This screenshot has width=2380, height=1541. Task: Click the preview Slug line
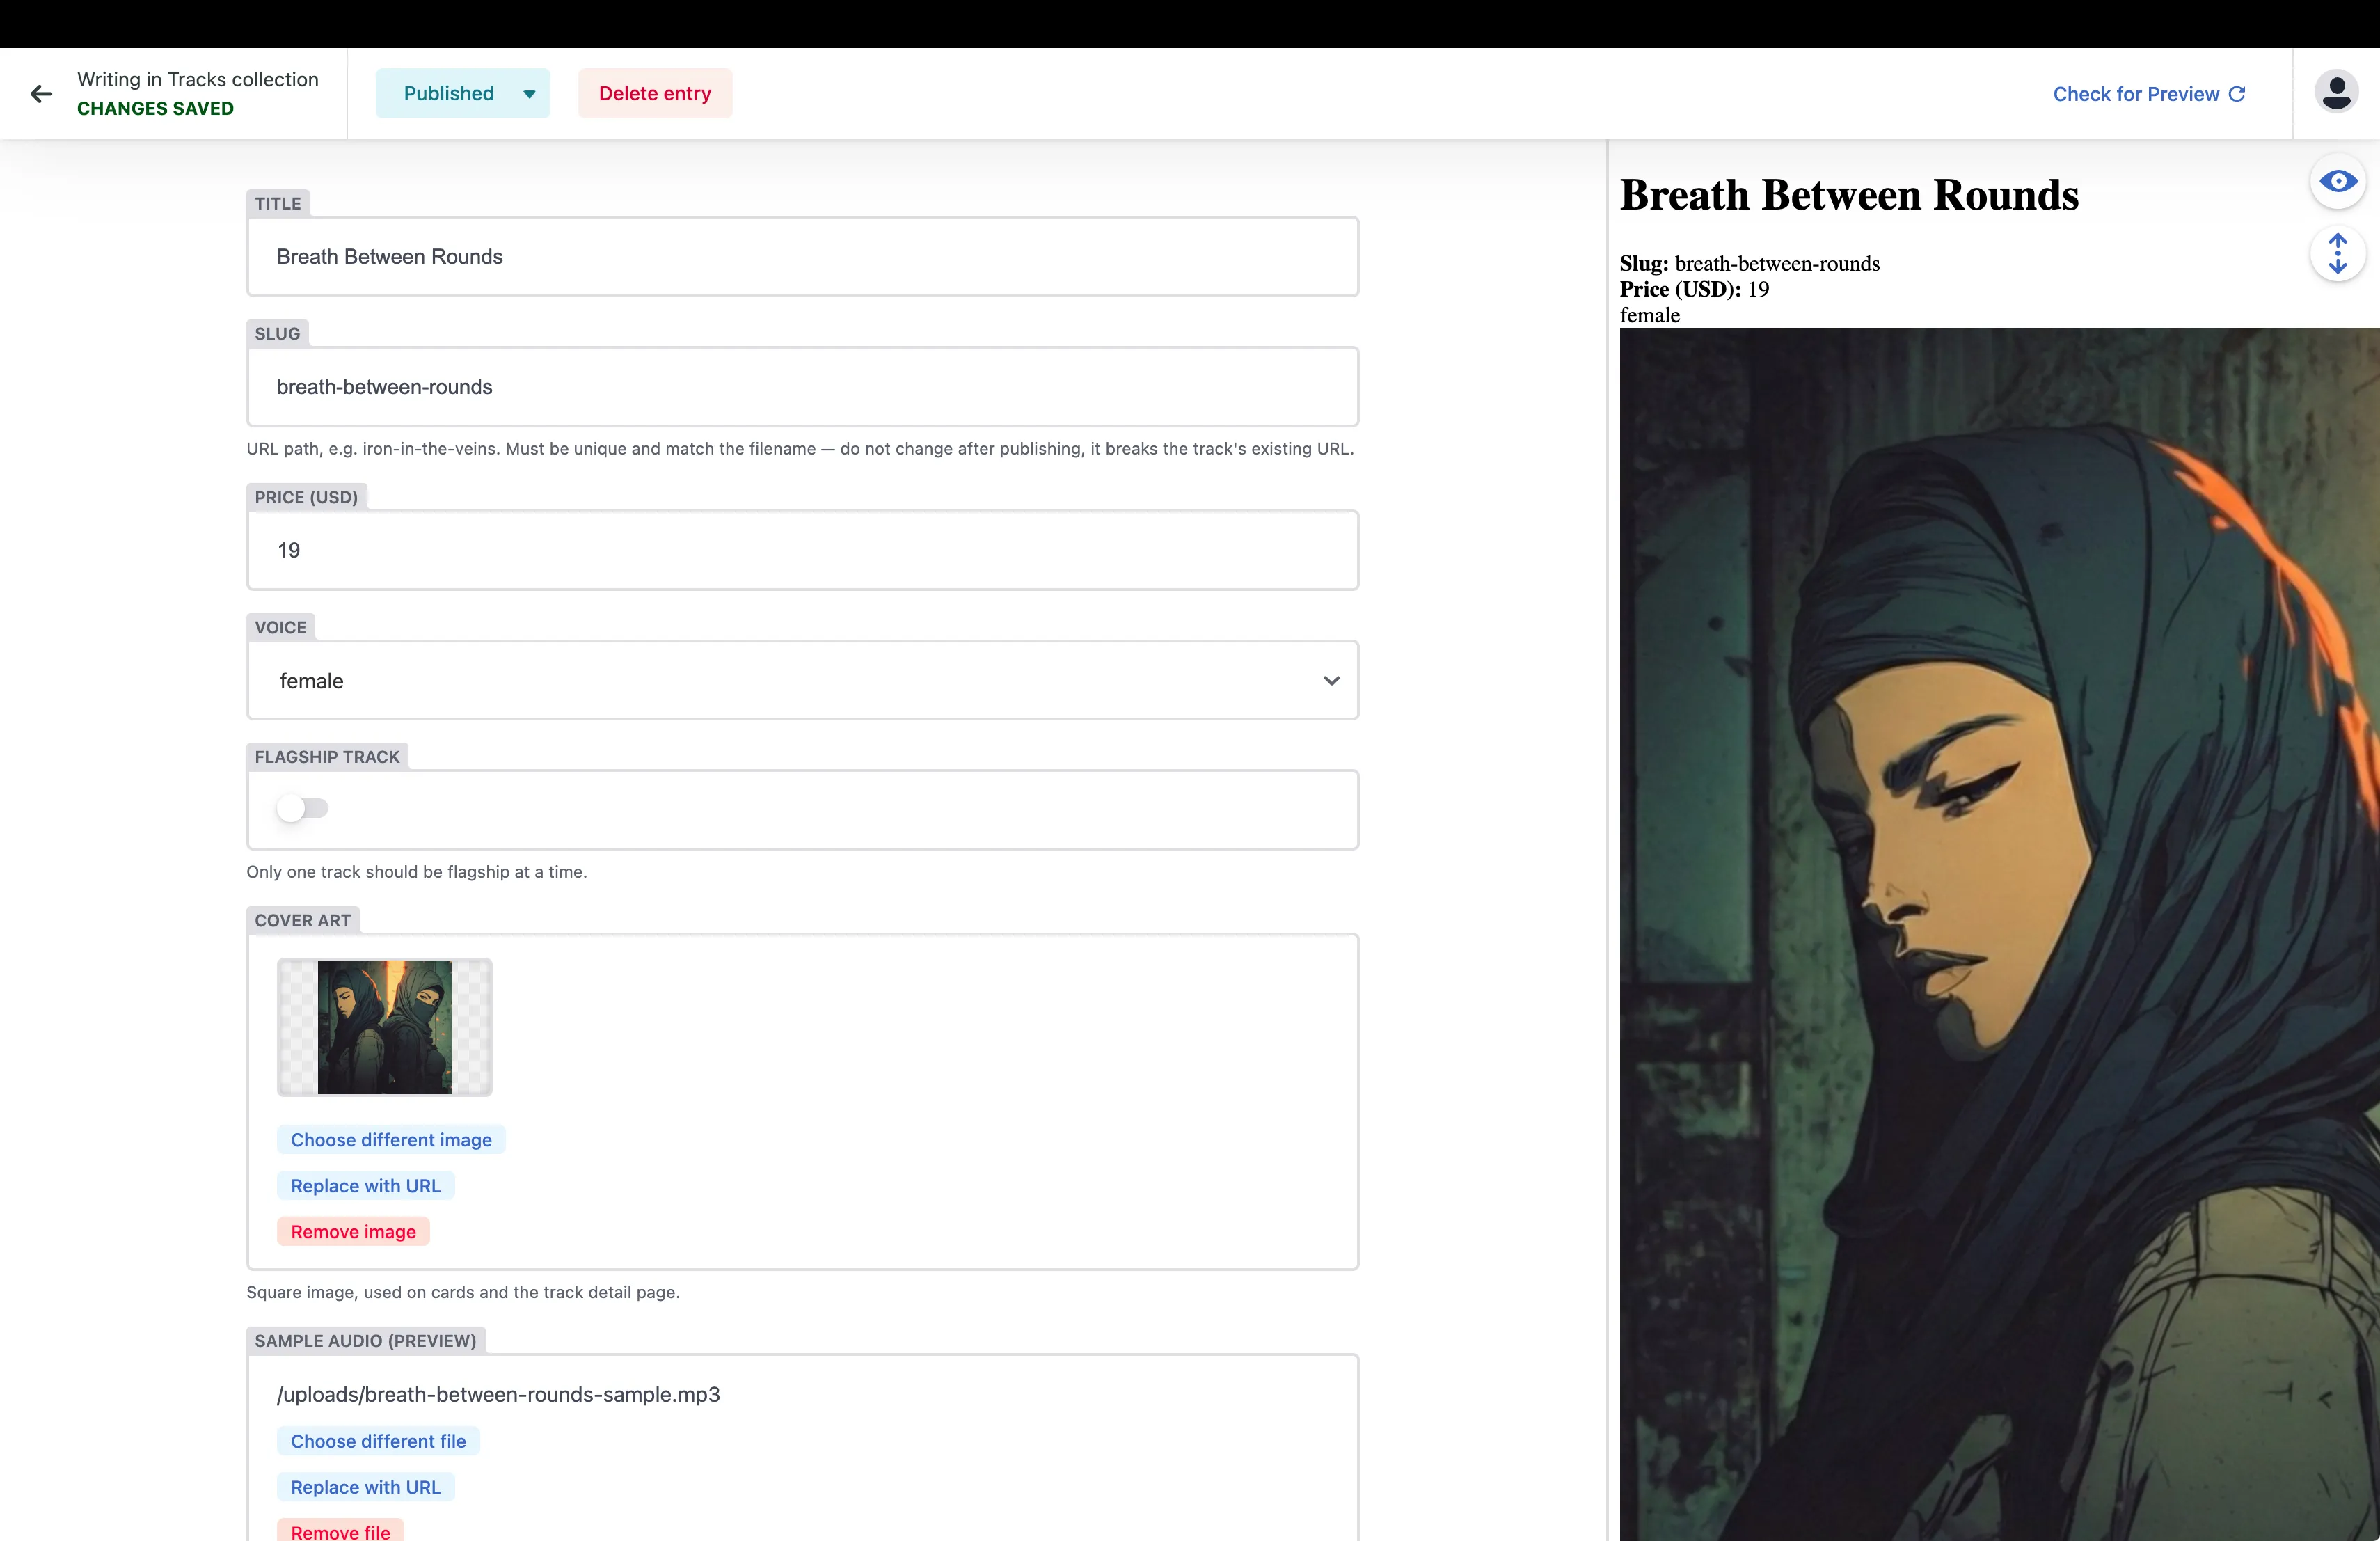click(1750, 264)
